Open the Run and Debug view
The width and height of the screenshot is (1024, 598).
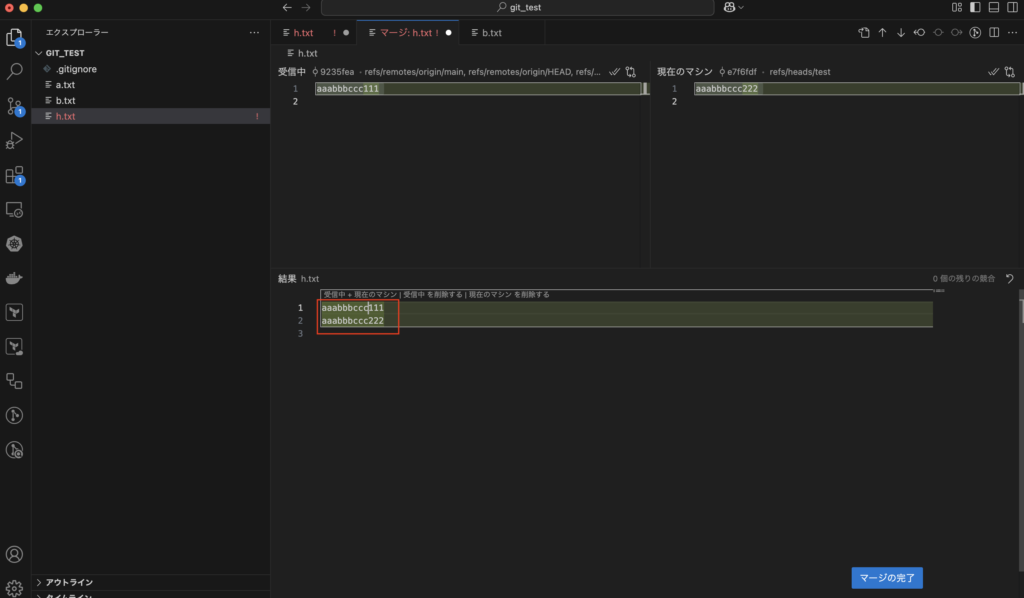click(14, 140)
